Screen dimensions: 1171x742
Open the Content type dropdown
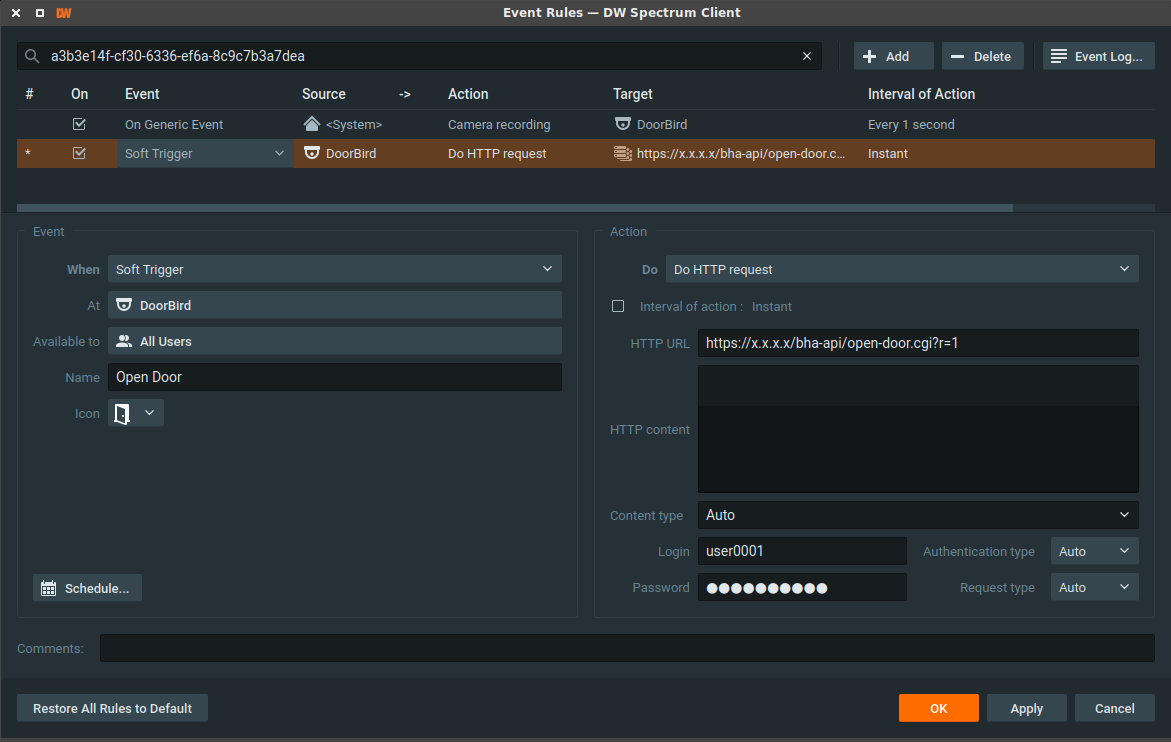[918, 514]
